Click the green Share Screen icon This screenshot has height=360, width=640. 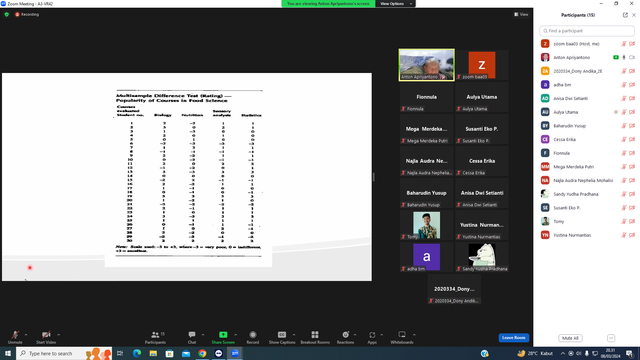[x=223, y=335]
